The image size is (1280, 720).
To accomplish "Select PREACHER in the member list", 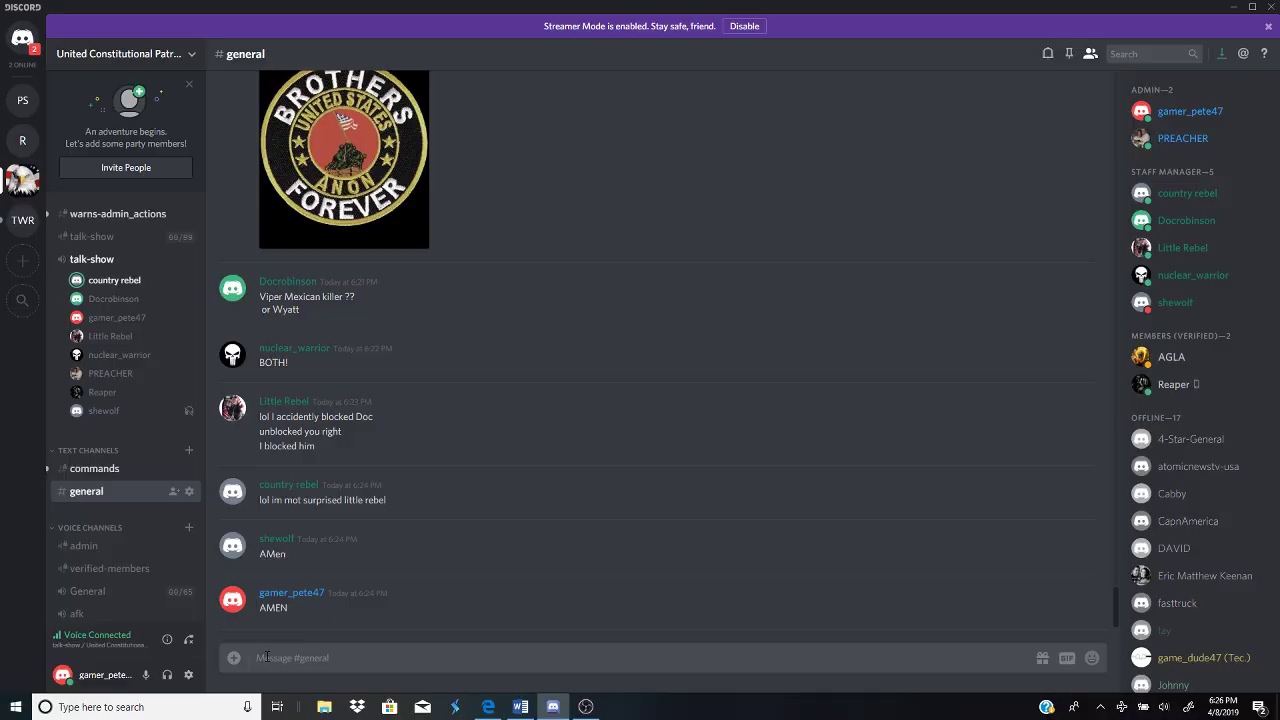I will [x=1183, y=139].
